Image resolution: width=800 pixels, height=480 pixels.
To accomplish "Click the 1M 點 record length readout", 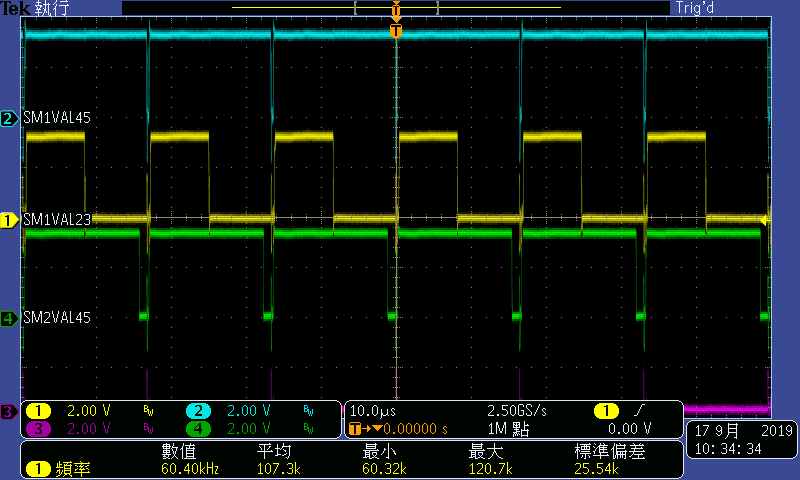I will 508,428.
